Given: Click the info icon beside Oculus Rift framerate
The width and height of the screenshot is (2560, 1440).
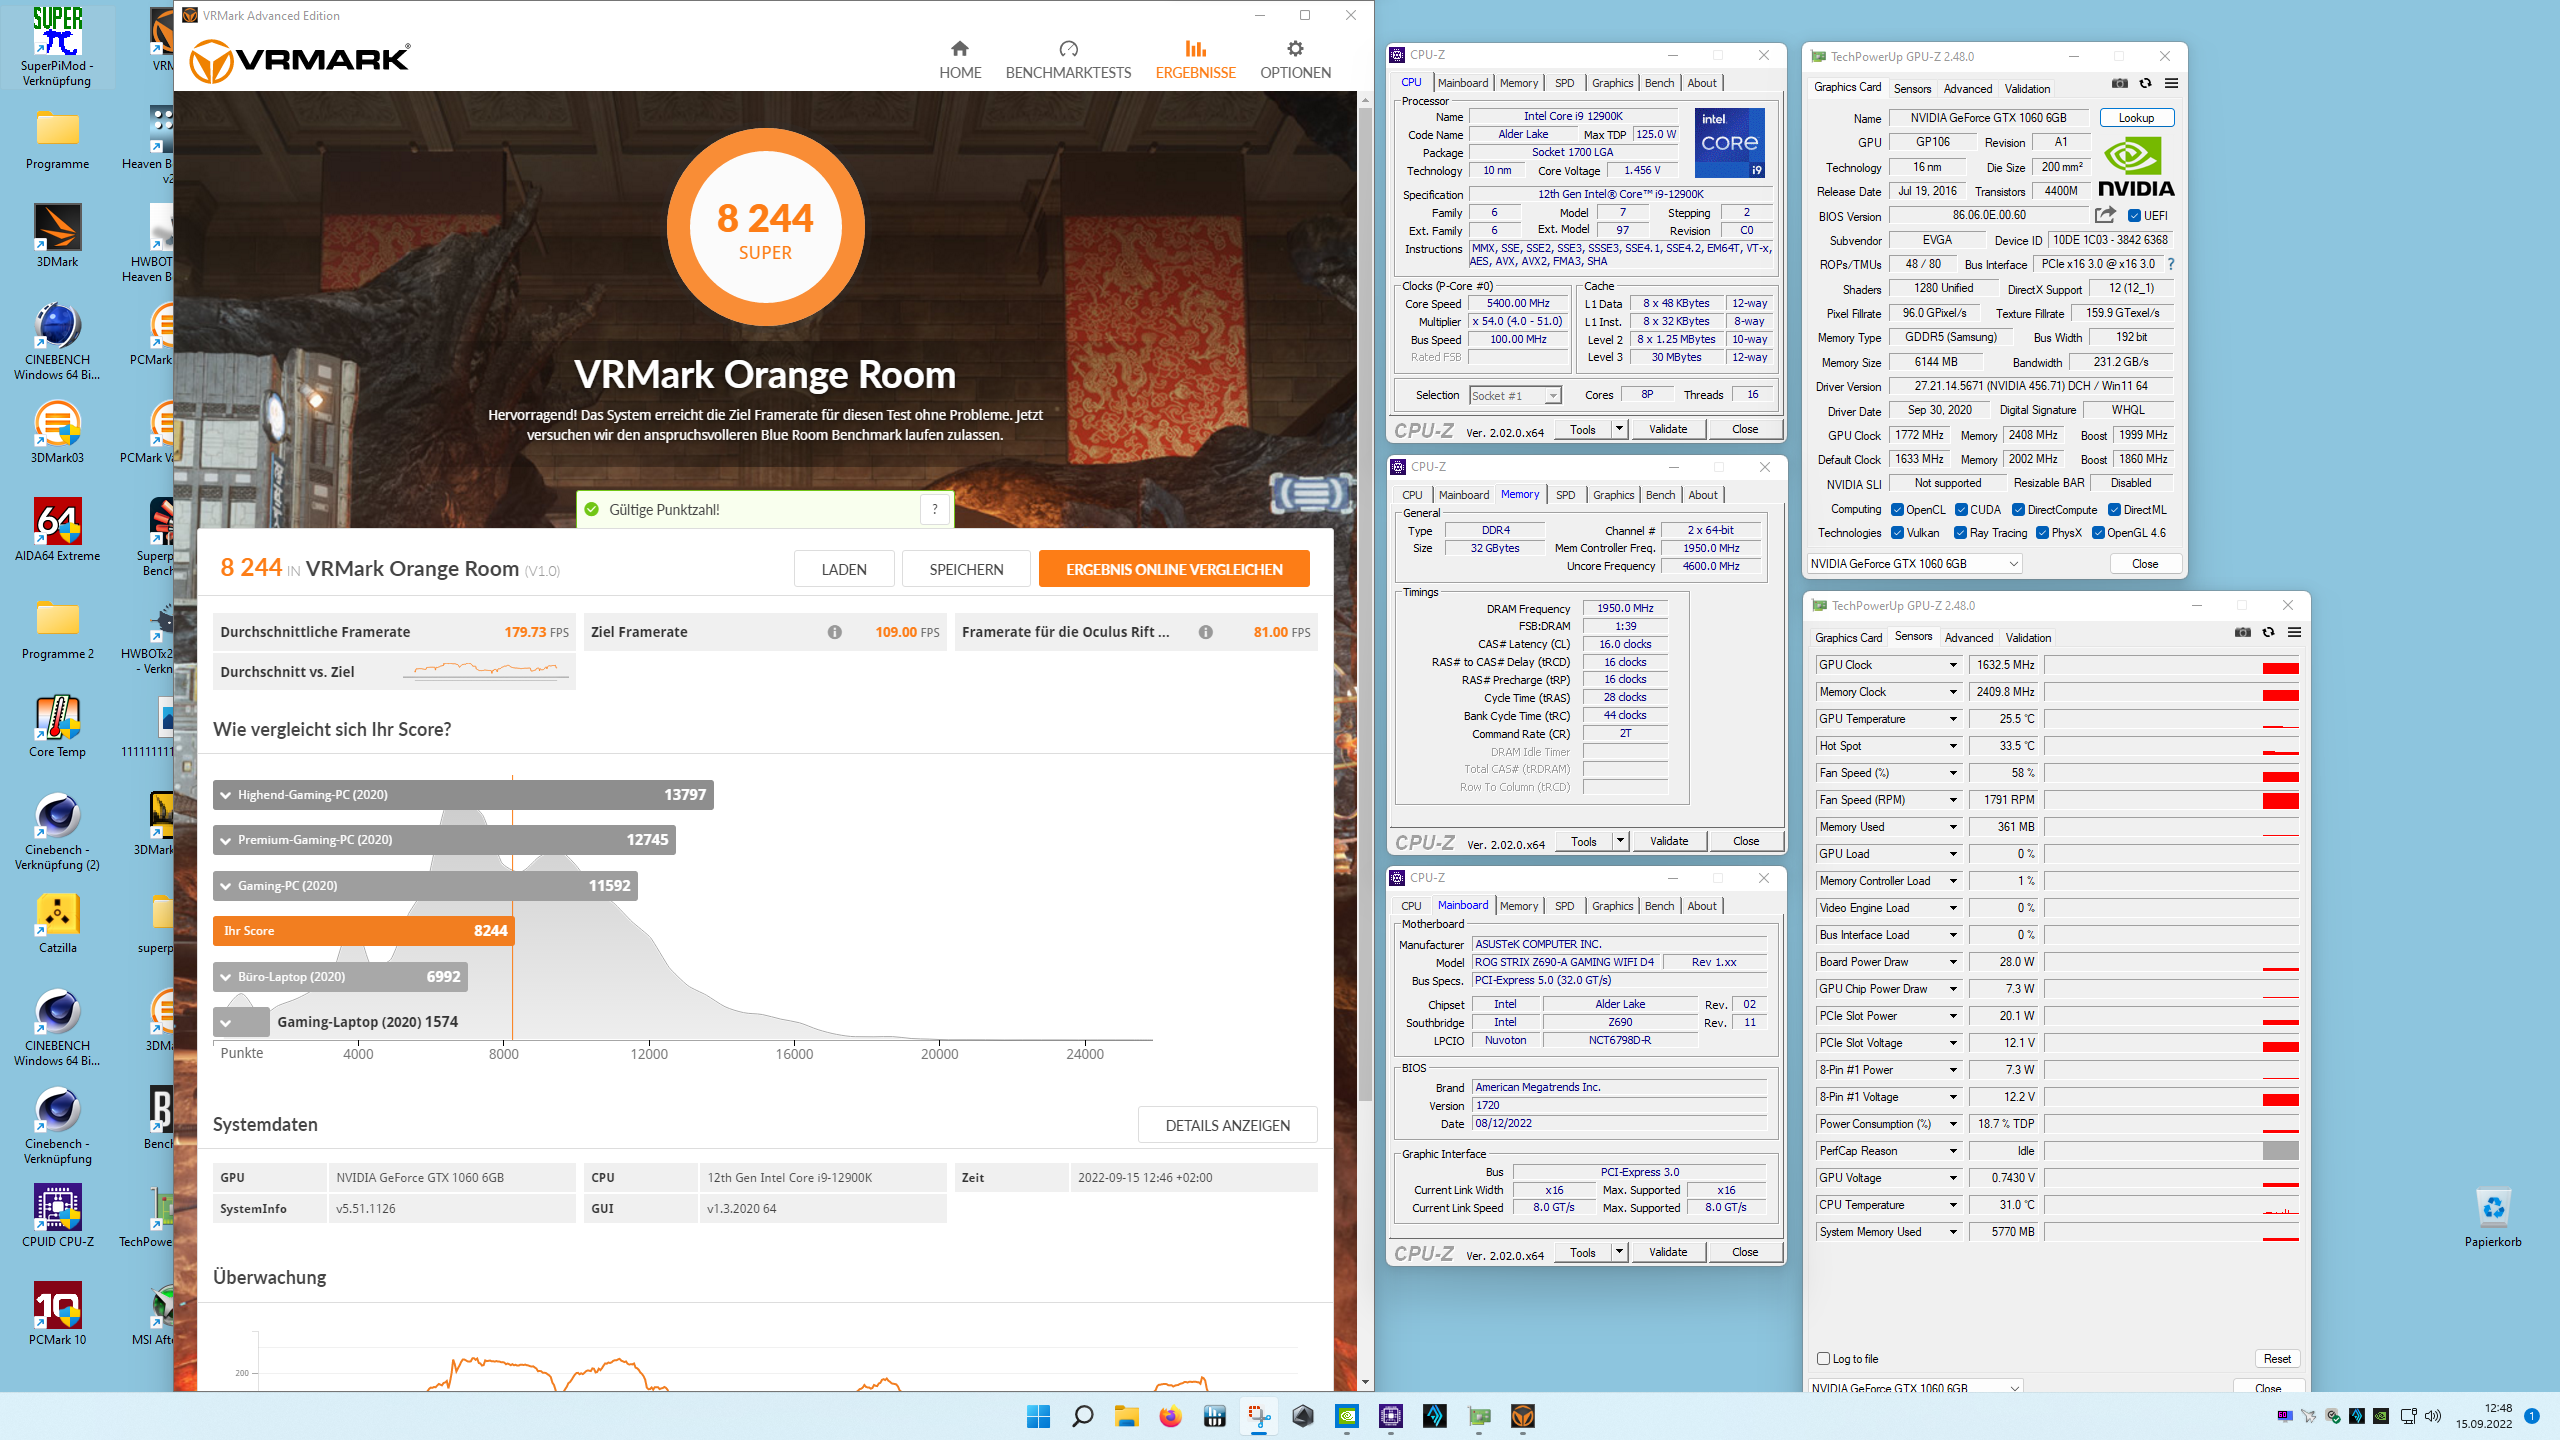Looking at the screenshot, I should (1205, 632).
